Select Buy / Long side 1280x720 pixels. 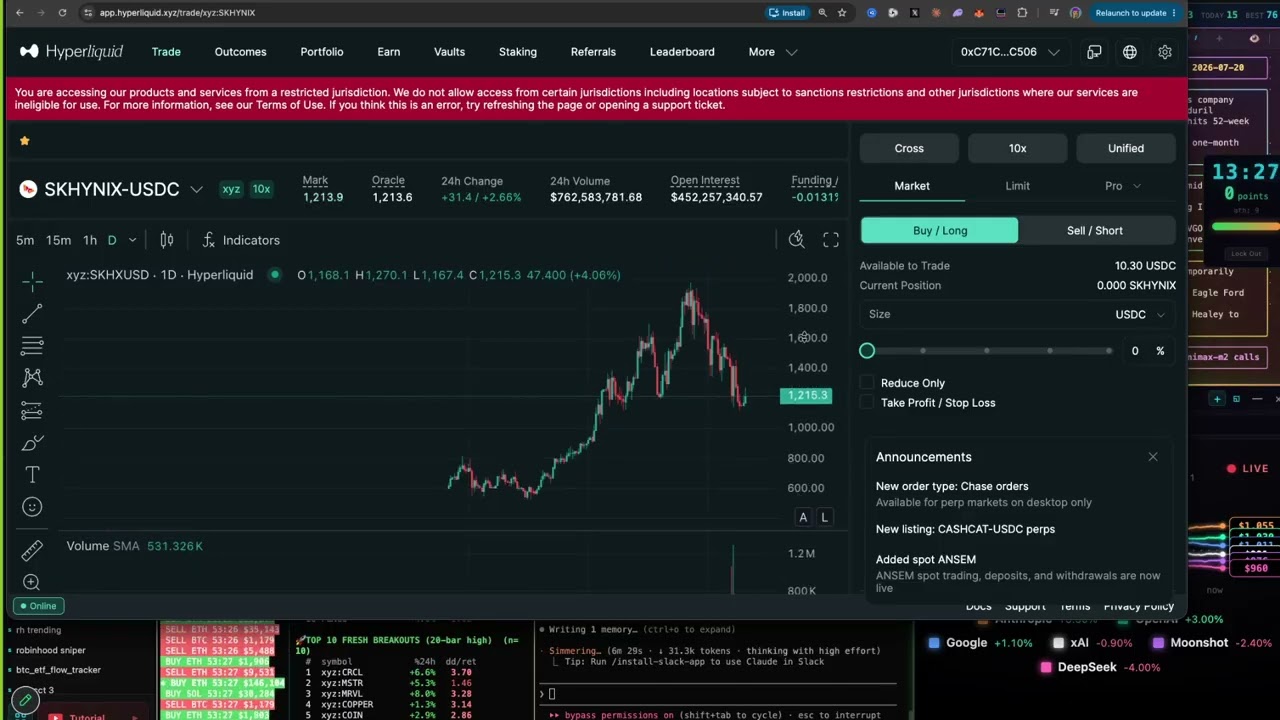click(939, 231)
